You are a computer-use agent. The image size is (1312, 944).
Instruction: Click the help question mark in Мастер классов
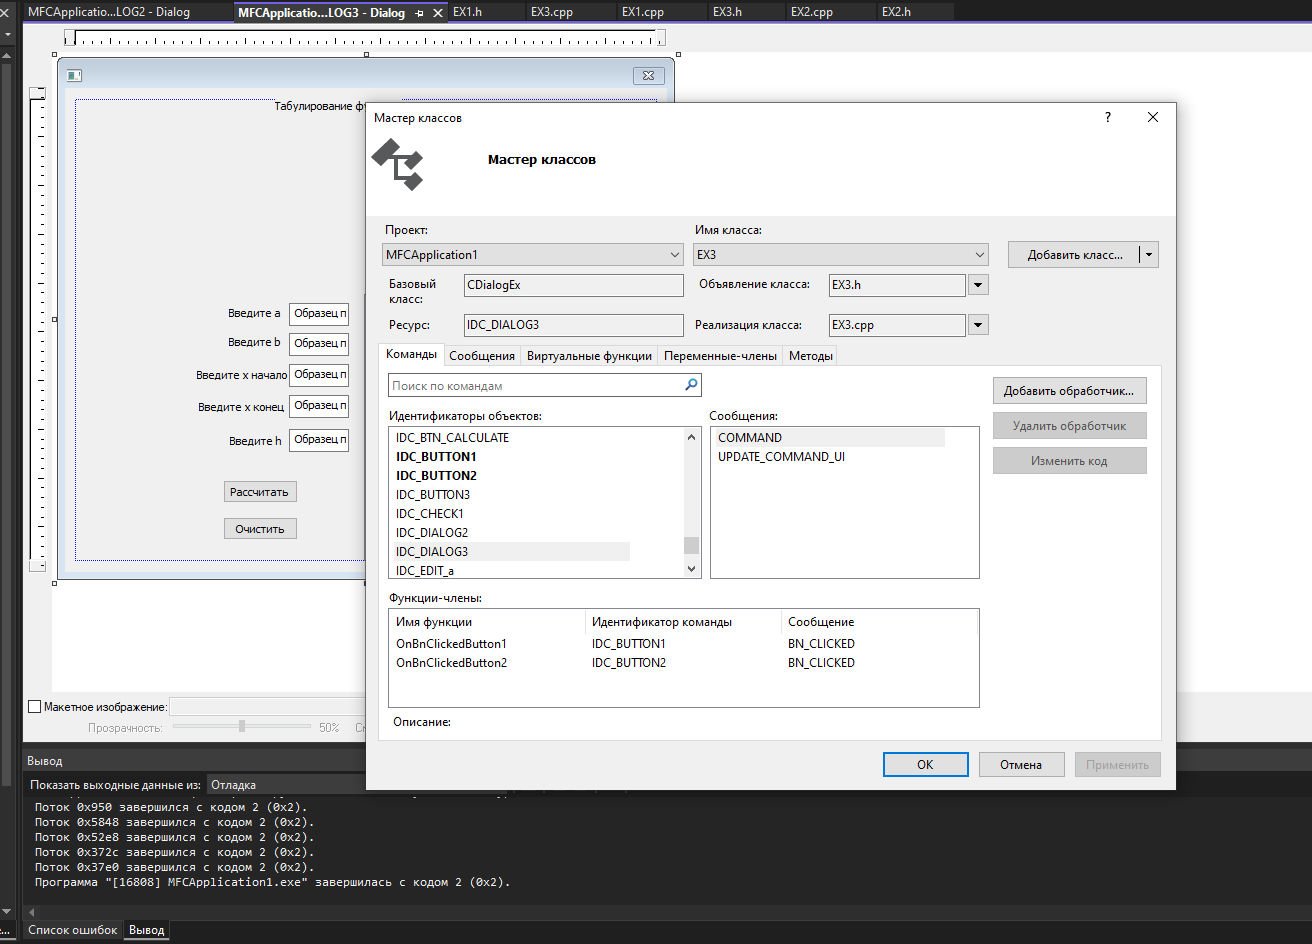[1107, 118]
